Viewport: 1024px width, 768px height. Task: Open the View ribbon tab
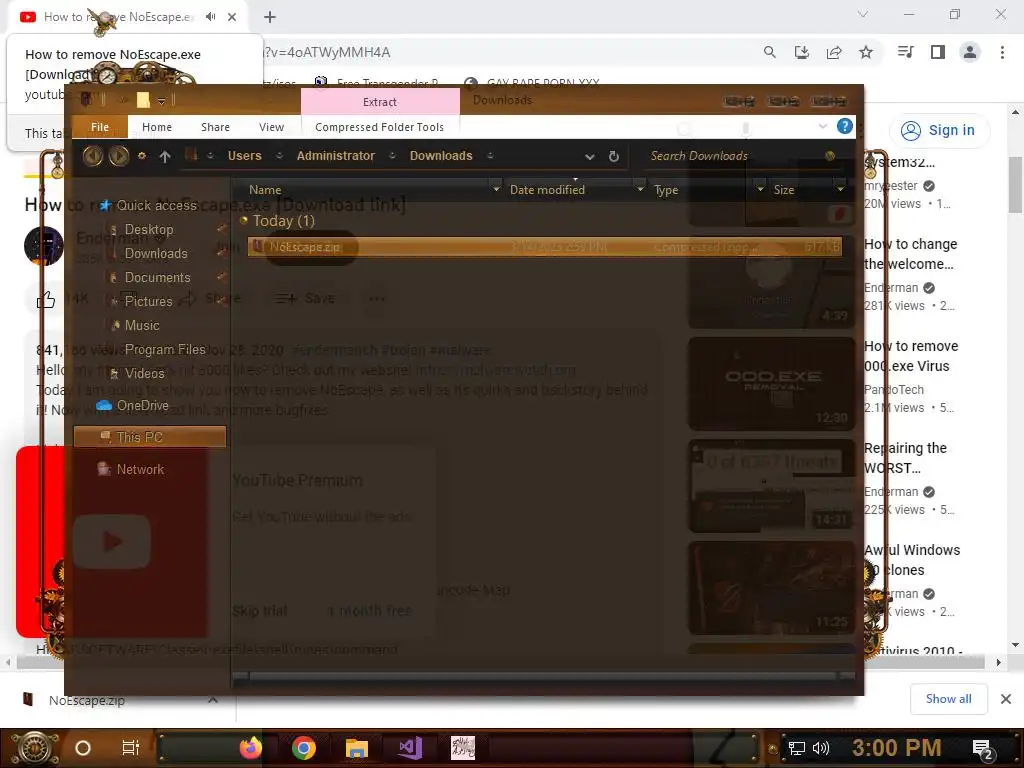coord(271,127)
